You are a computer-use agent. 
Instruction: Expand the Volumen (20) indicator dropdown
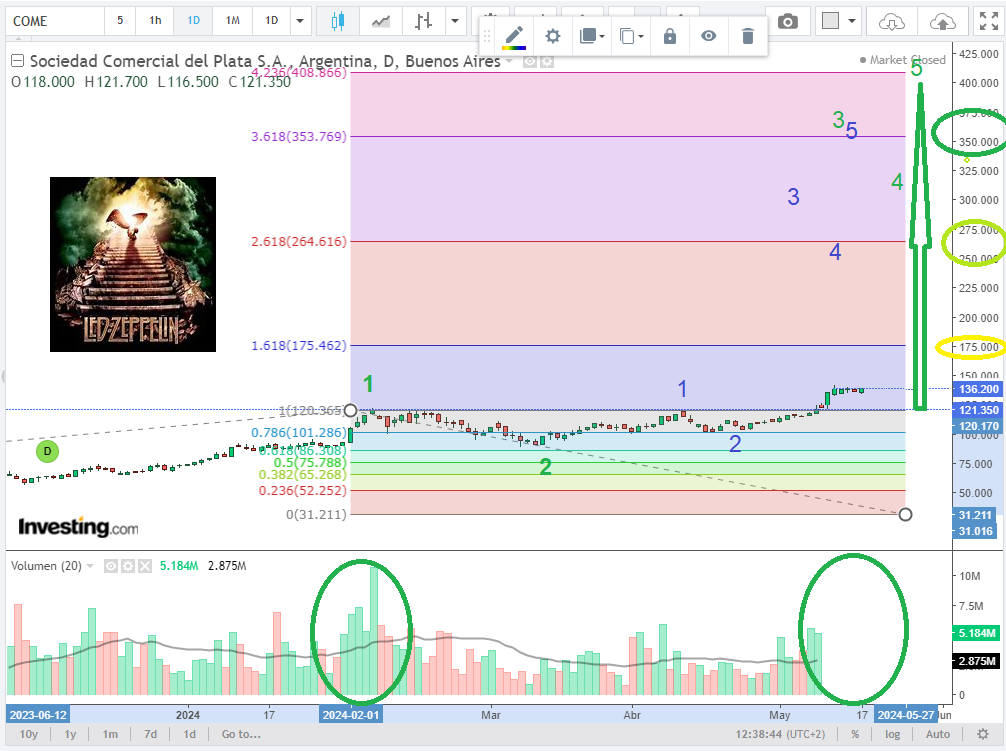point(90,566)
